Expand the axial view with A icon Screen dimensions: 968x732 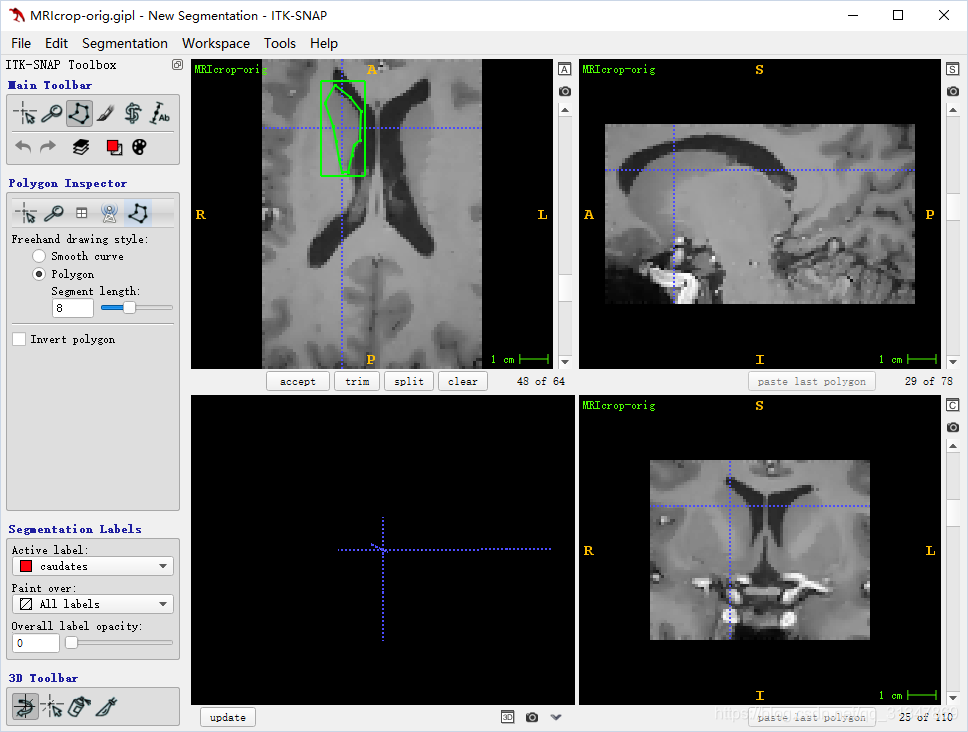(x=564, y=69)
